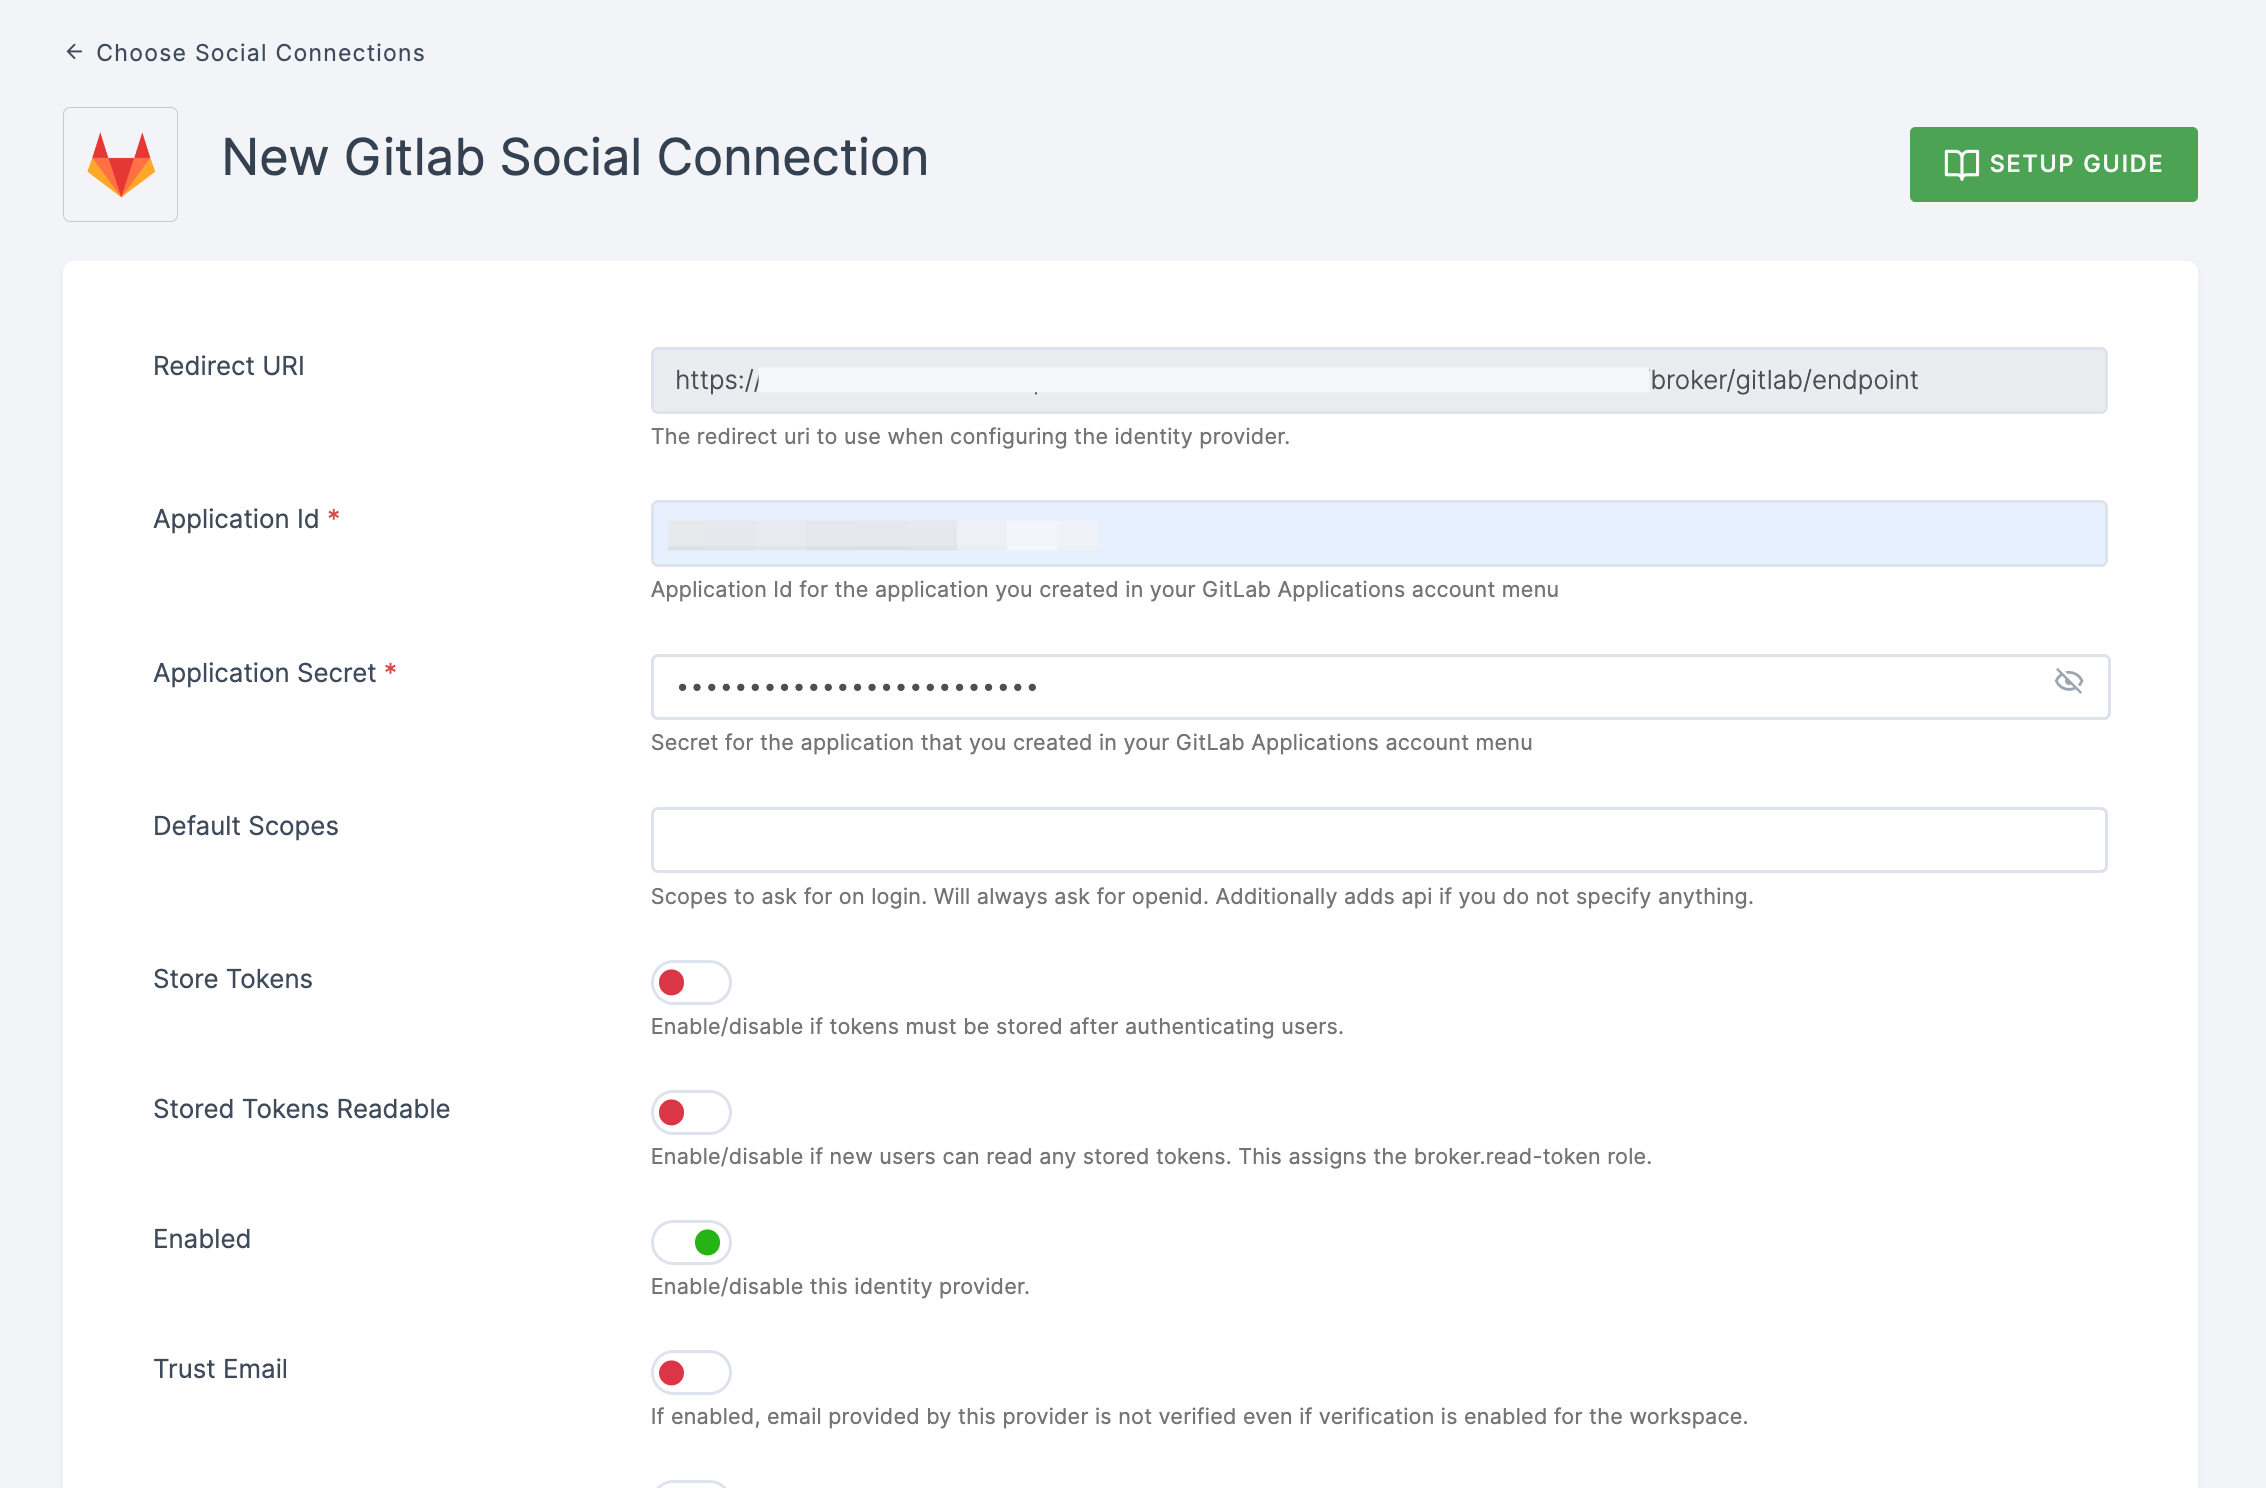The height and width of the screenshot is (1488, 2266).
Task: Click the Enable/disable this identity provider text
Action: tap(840, 1287)
